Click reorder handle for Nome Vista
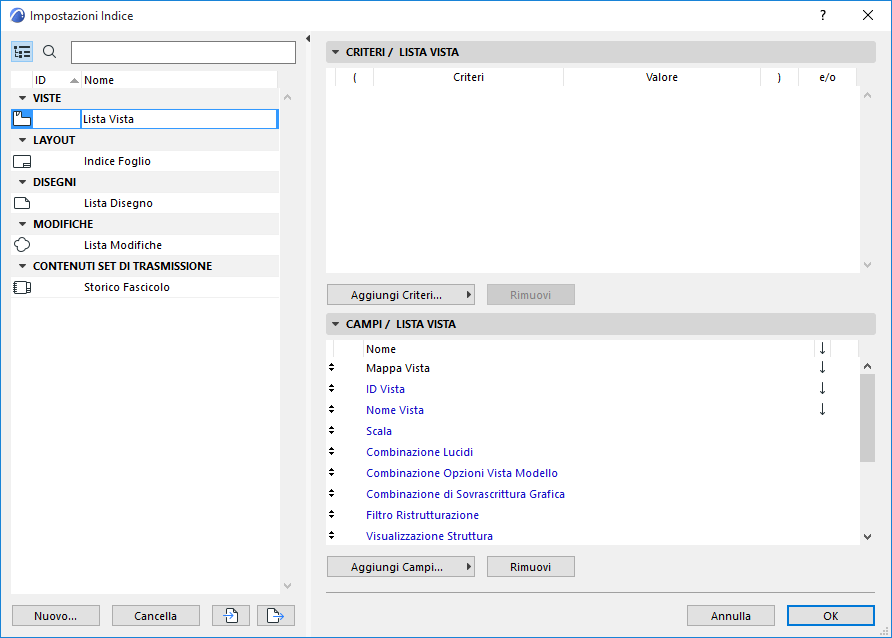The height and width of the screenshot is (638, 892). (x=332, y=410)
